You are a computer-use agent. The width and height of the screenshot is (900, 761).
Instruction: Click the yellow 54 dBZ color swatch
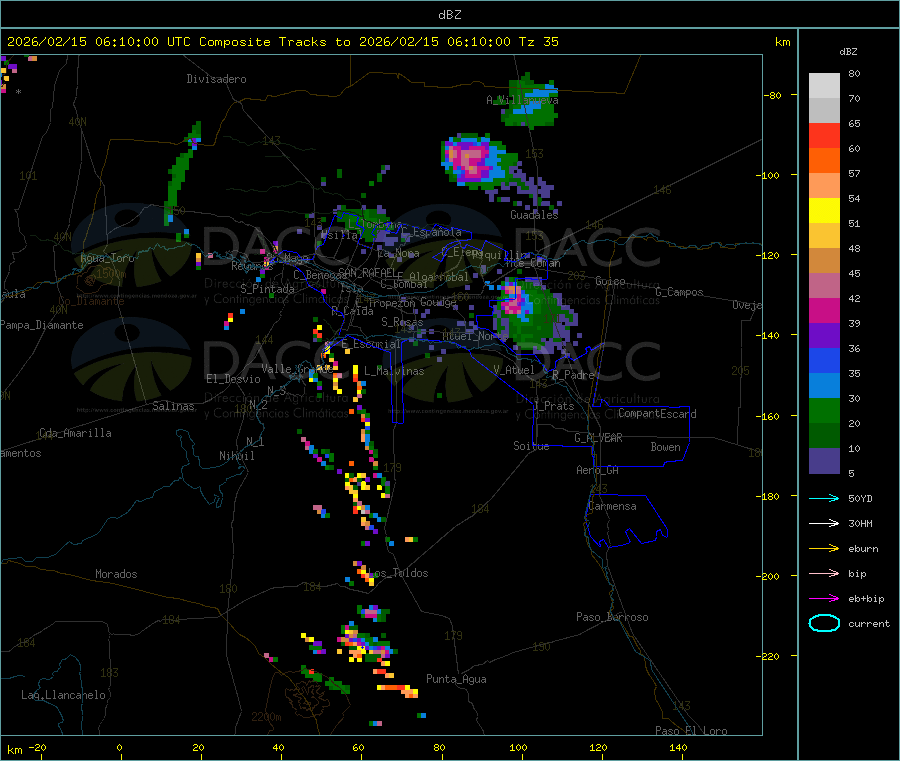[x=824, y=211]
